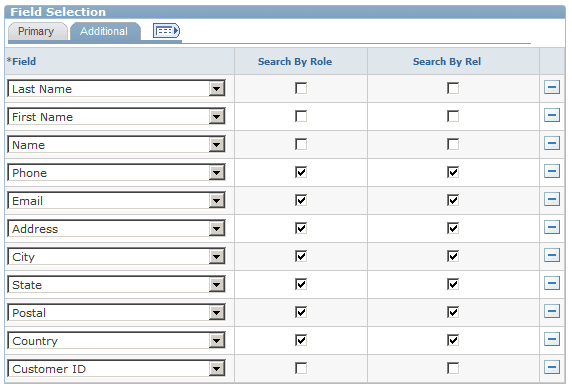
Task: Uncheck Search By Rel for Phone
Action: coord(453,172)
